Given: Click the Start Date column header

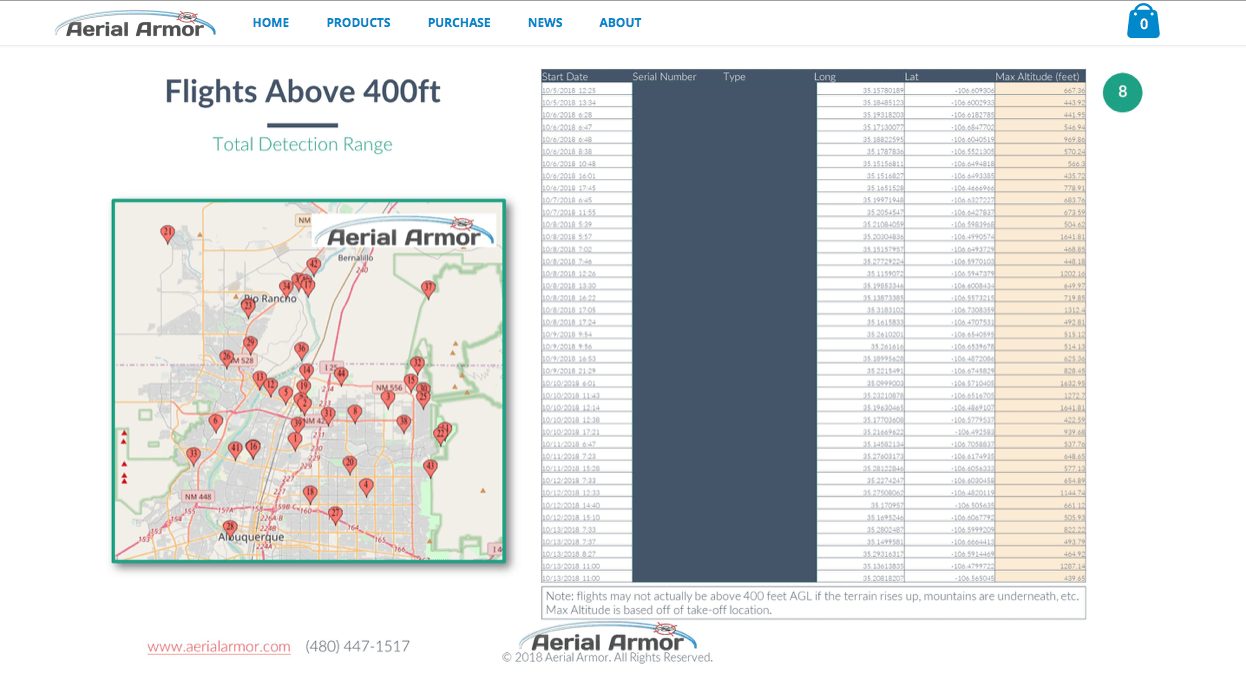Looking at the screenshot, I should pos(565,77).
